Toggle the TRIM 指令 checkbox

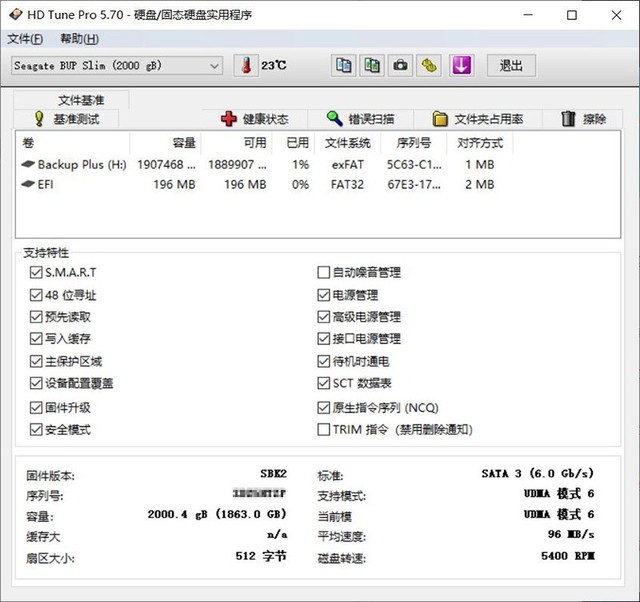[x=324, y=429]
